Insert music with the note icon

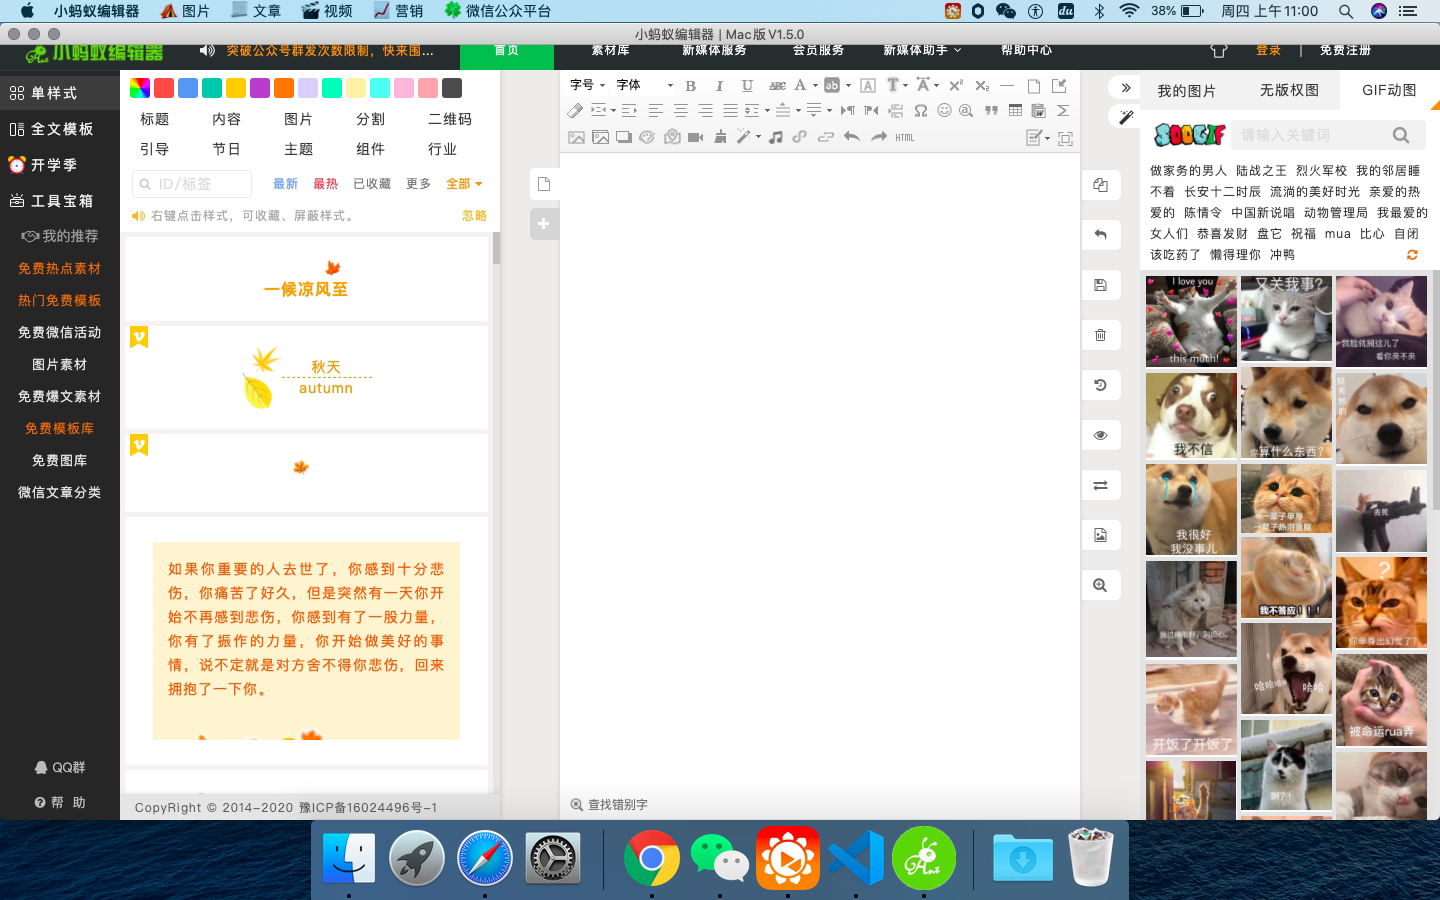pyautogui.click(x=775, y=137)
